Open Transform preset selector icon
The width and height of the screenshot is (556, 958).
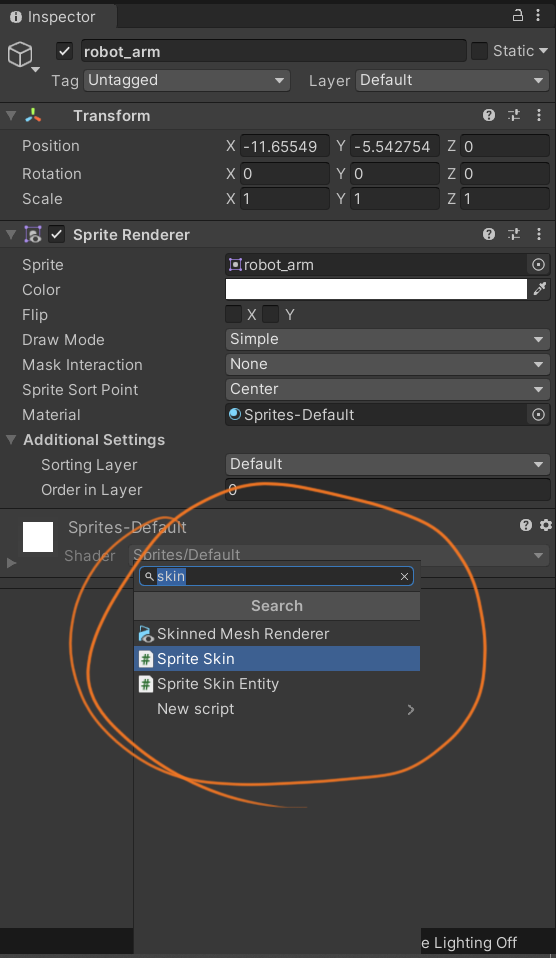(514, 115)
